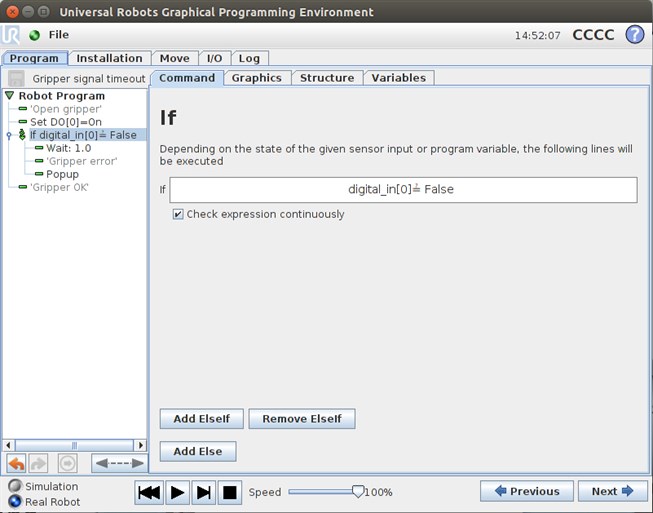
Task: Open the Structure tab
Action: (x=327, y=78)
